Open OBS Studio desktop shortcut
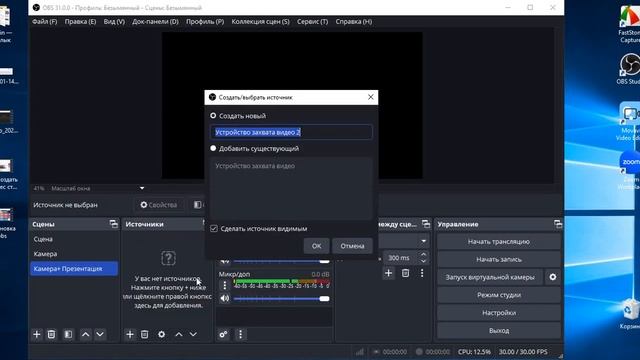 [x=630, y=69]
